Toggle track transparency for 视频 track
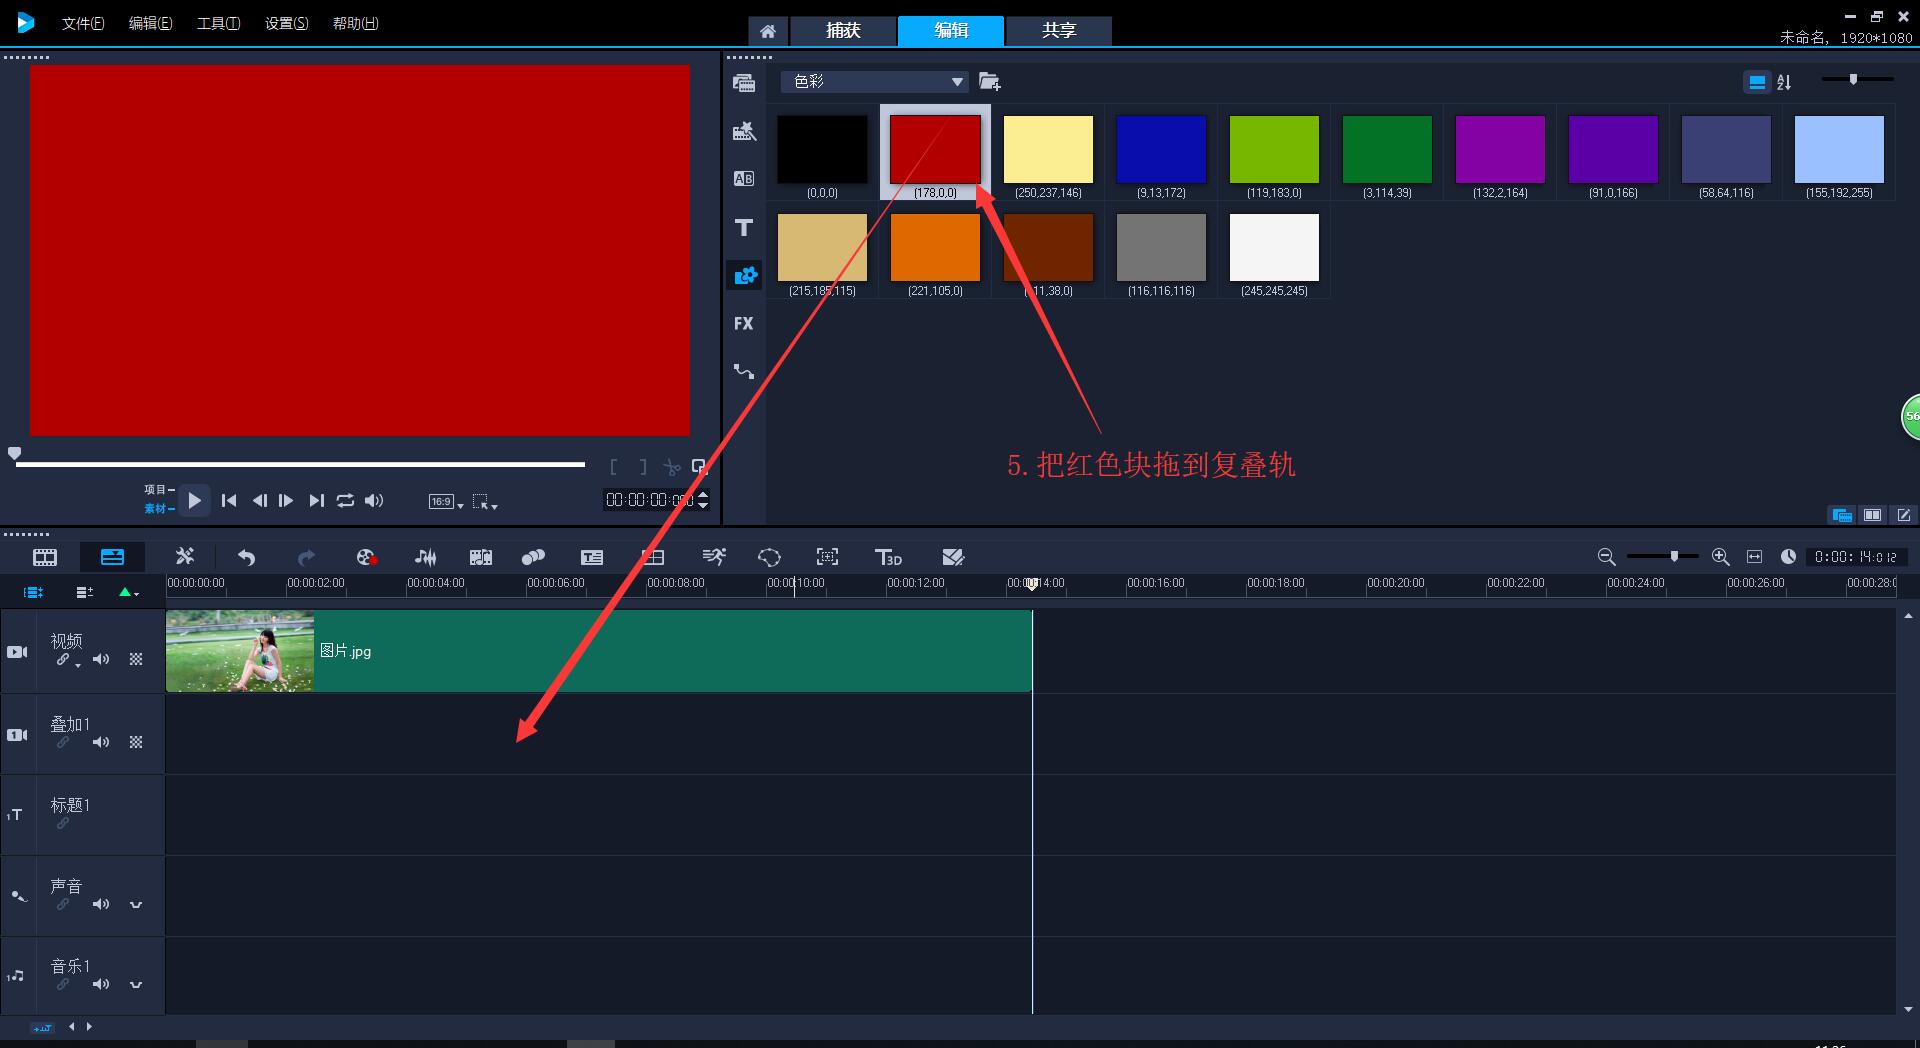This screenshot has height=1048, width=1920. [x=136, y=659]
